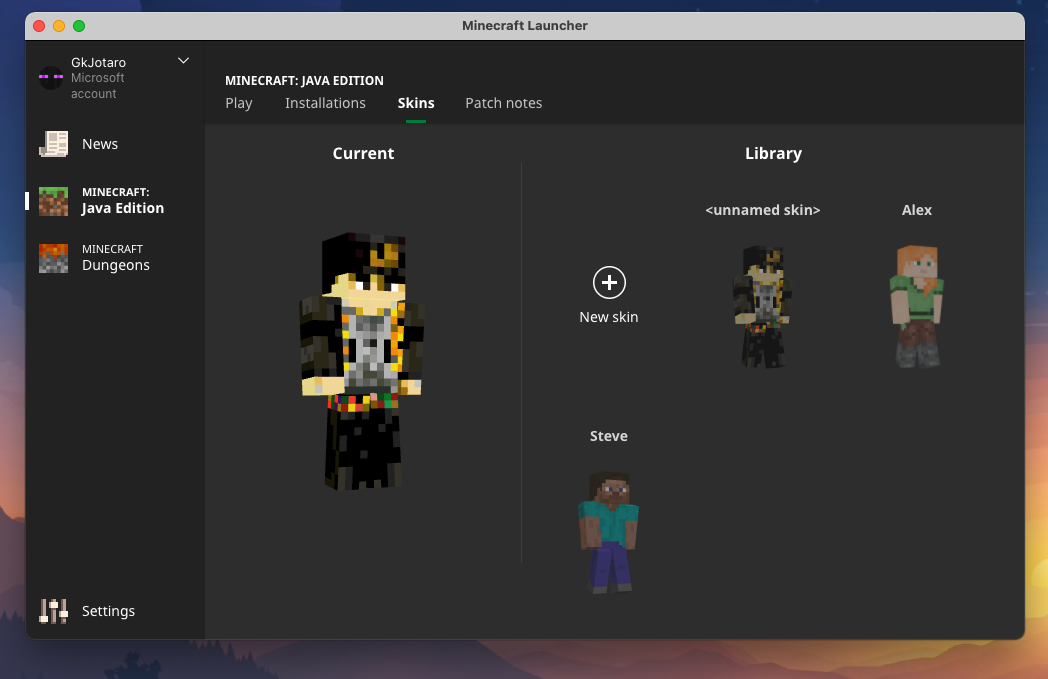Minimize the launcher with the yellow button
The width and height of the screenshot is (1048, 679).
[x=59, y=25]
